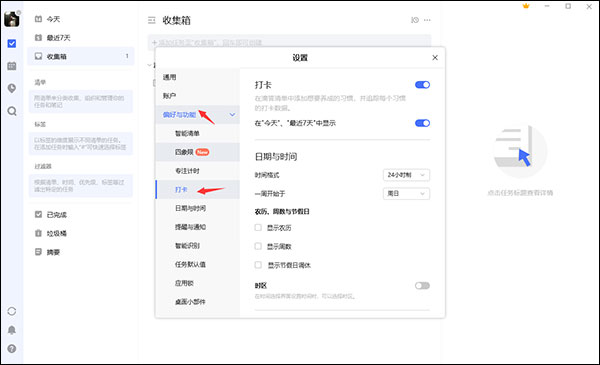Click the premium crown icon
The width and height of the screenshot is (600, 365).
(x=526, y=6)
